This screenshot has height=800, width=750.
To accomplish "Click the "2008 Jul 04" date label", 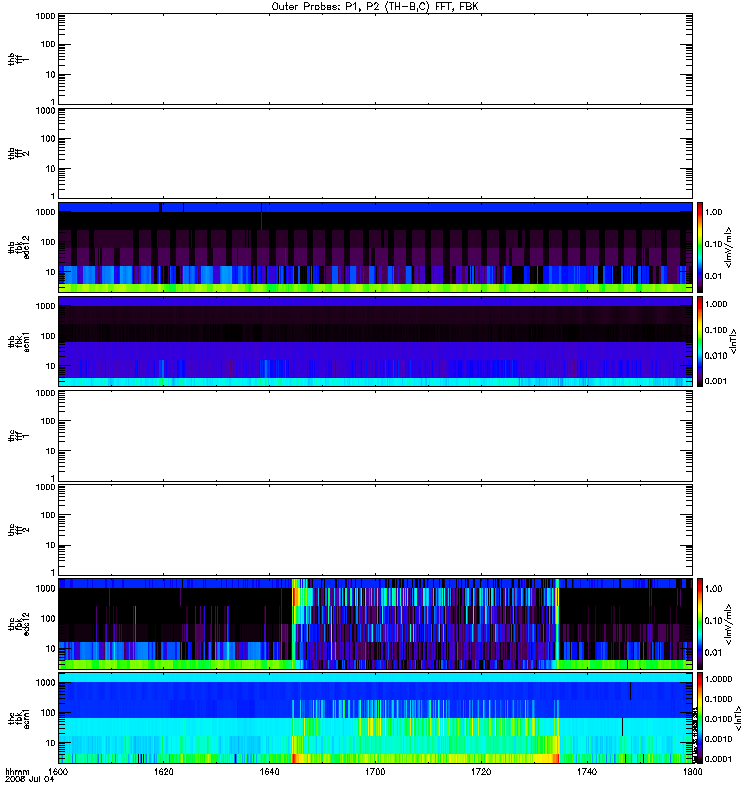I will tap(30, 779).
